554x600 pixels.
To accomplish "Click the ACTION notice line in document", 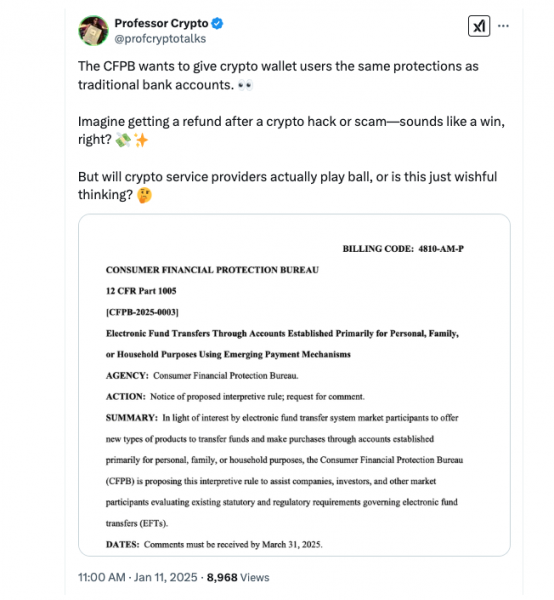I will 235,396.
